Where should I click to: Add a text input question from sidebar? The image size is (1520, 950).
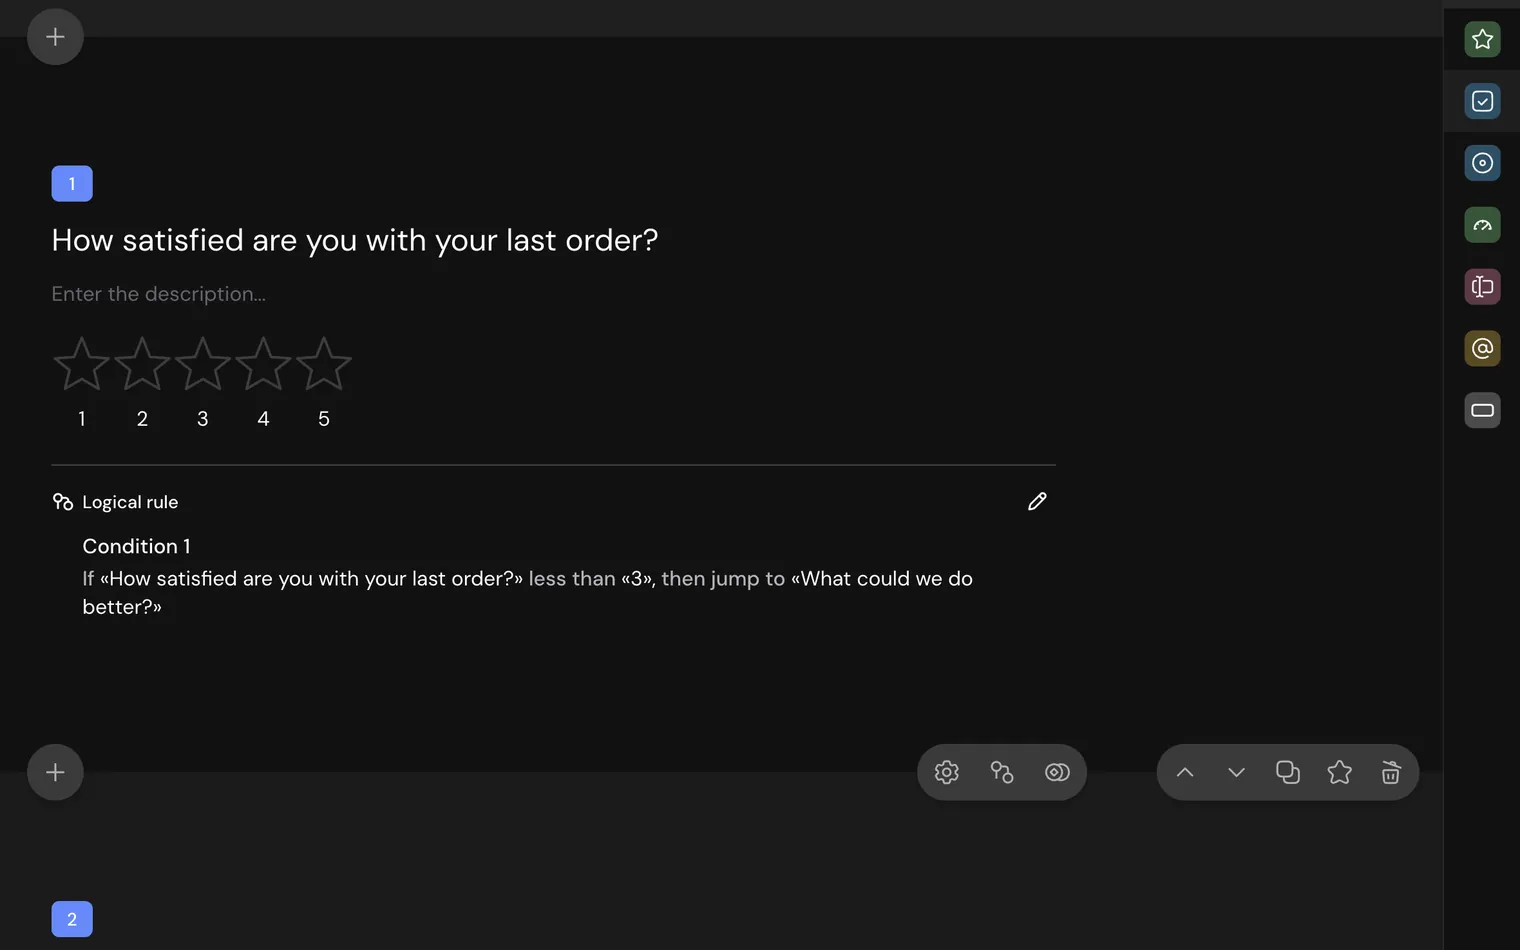[x=1482, y=287]
